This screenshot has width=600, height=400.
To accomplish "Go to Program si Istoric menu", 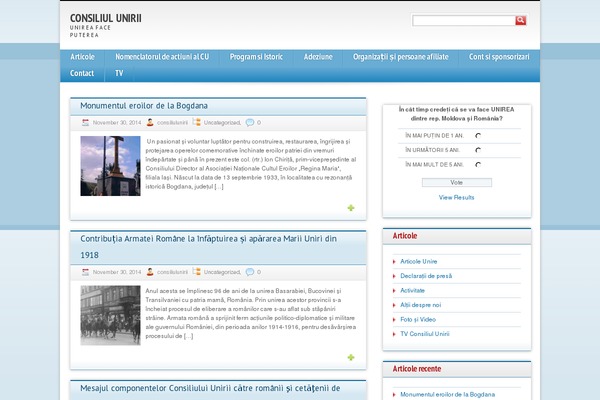I will (256, 57).
